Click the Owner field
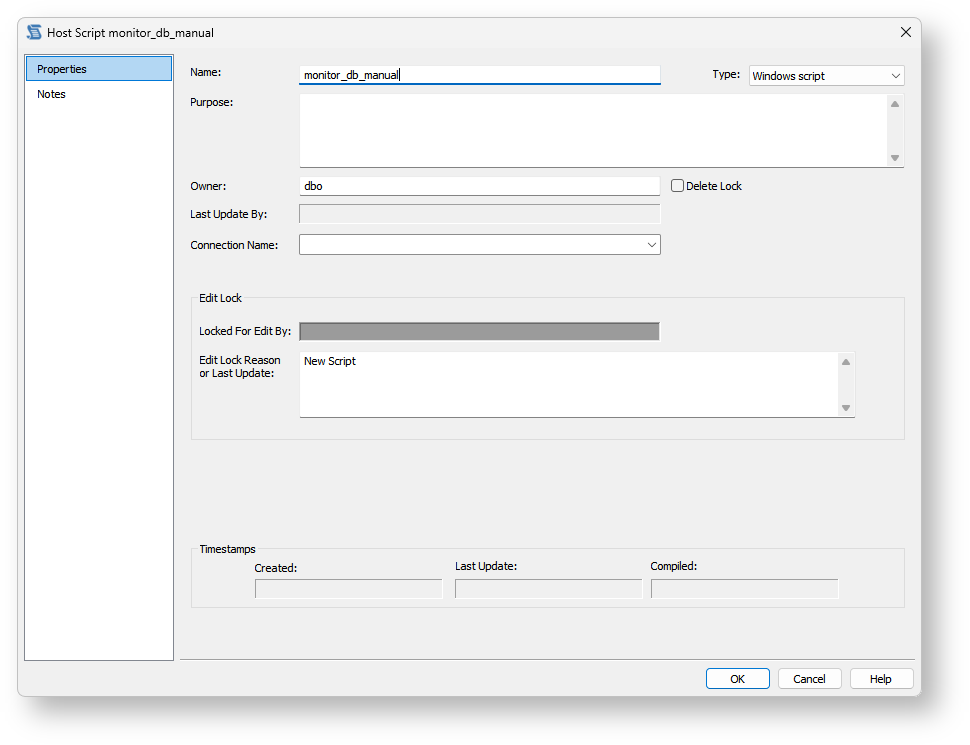This screenshot has height=745, width=970. (x=479, y=186)
